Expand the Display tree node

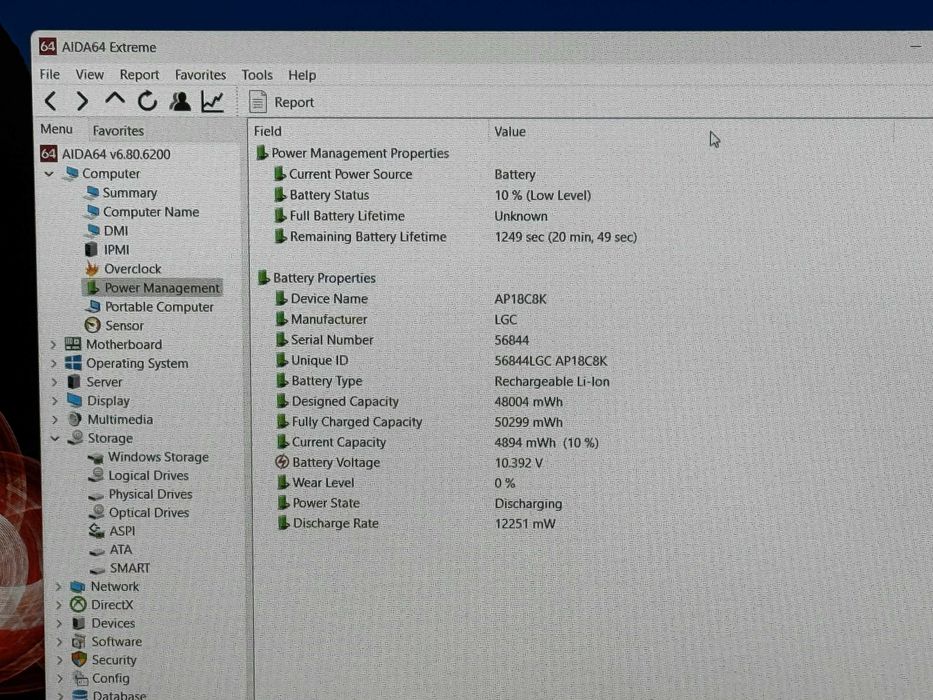click(x=55, y=401)
